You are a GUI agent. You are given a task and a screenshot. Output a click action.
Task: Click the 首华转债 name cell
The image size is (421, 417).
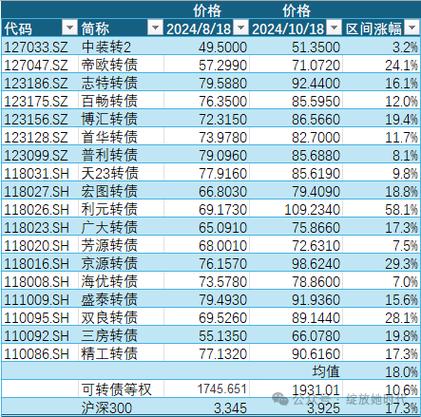[121, 137]
